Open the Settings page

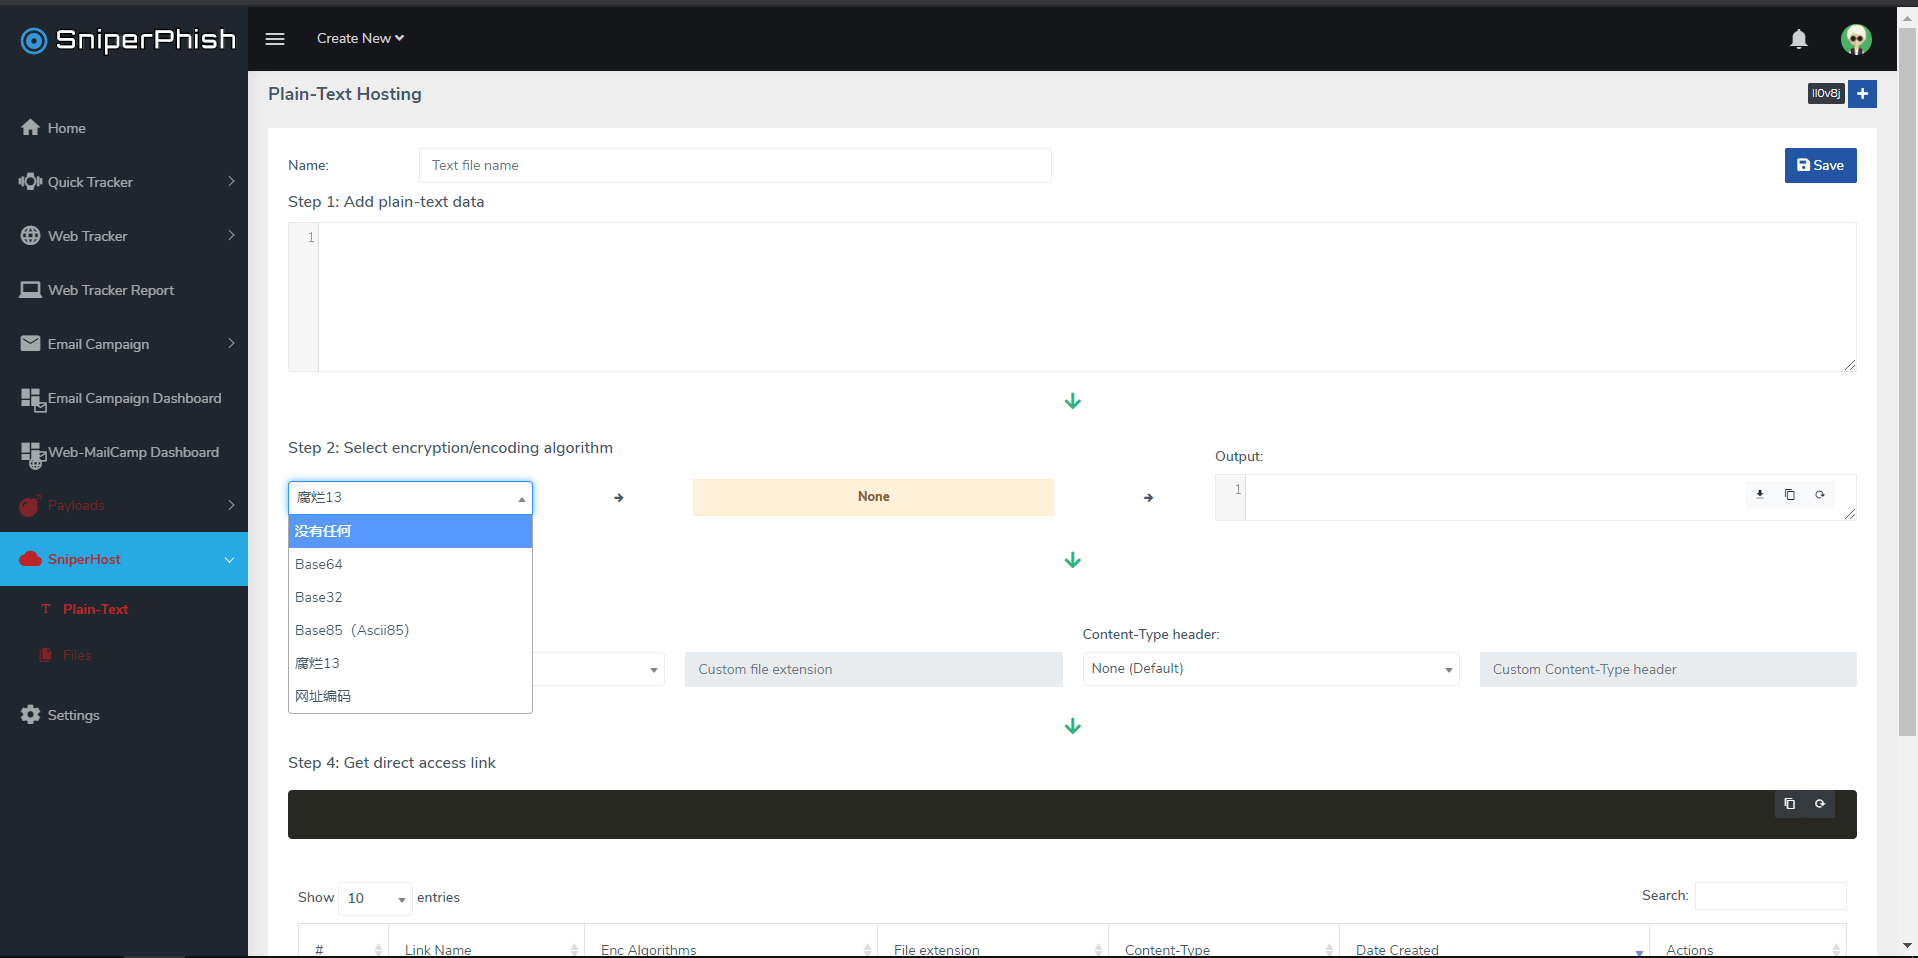pyautogui.click(x=73, y=715)
